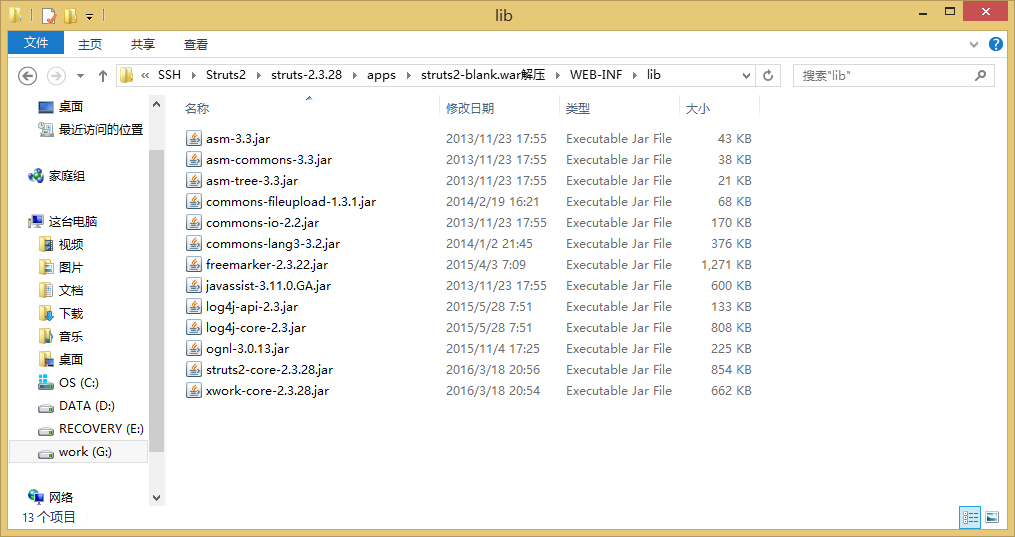Image resolution: width=1015 pixels, height=537 pixels.
Task: Select the commons-io-2.2.jar file icon
Action: 194,222
